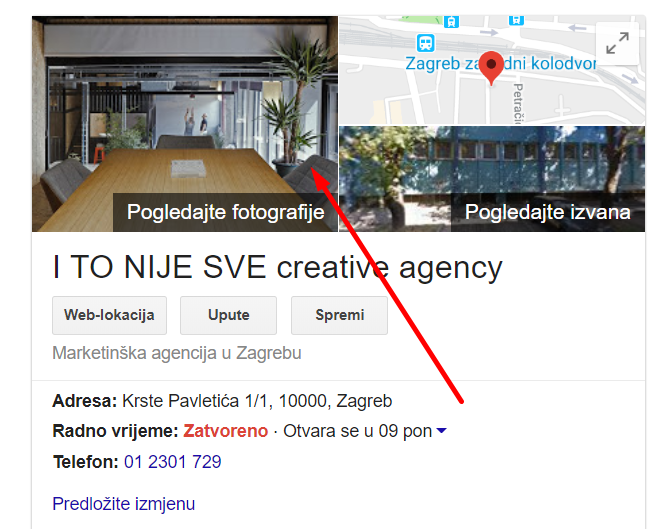Image resolution: width=667 pixels, height=529 pixels.
Task: Click the Pogledajte fotografije caption
Action: (x=225, y=212)
